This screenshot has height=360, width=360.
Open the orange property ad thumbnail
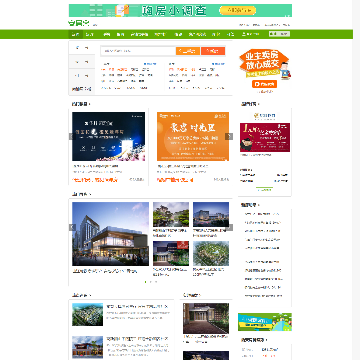click(193, 137)
